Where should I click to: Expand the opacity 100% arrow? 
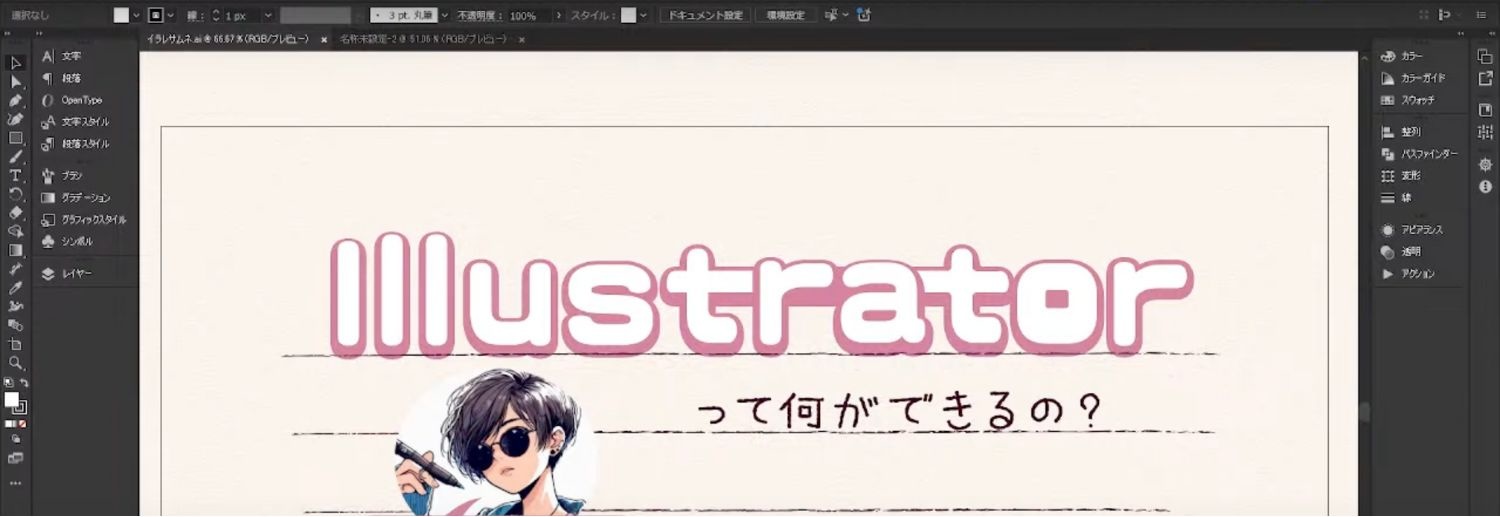click(559, 16)
